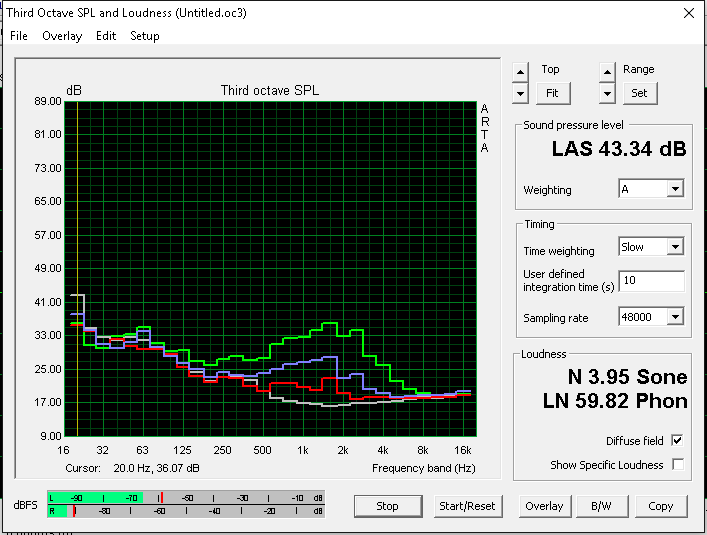Click the yellow cursor line in graph
Viewport: 707px width, 535px height.
(78, 268)
